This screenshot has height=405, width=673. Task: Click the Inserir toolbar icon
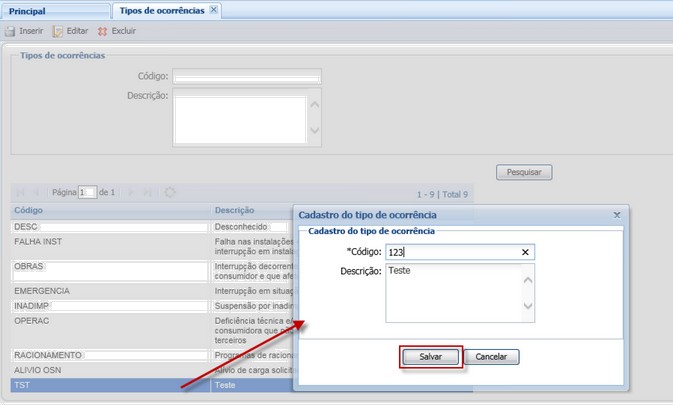pyautogui.click(x=10, y=31)
